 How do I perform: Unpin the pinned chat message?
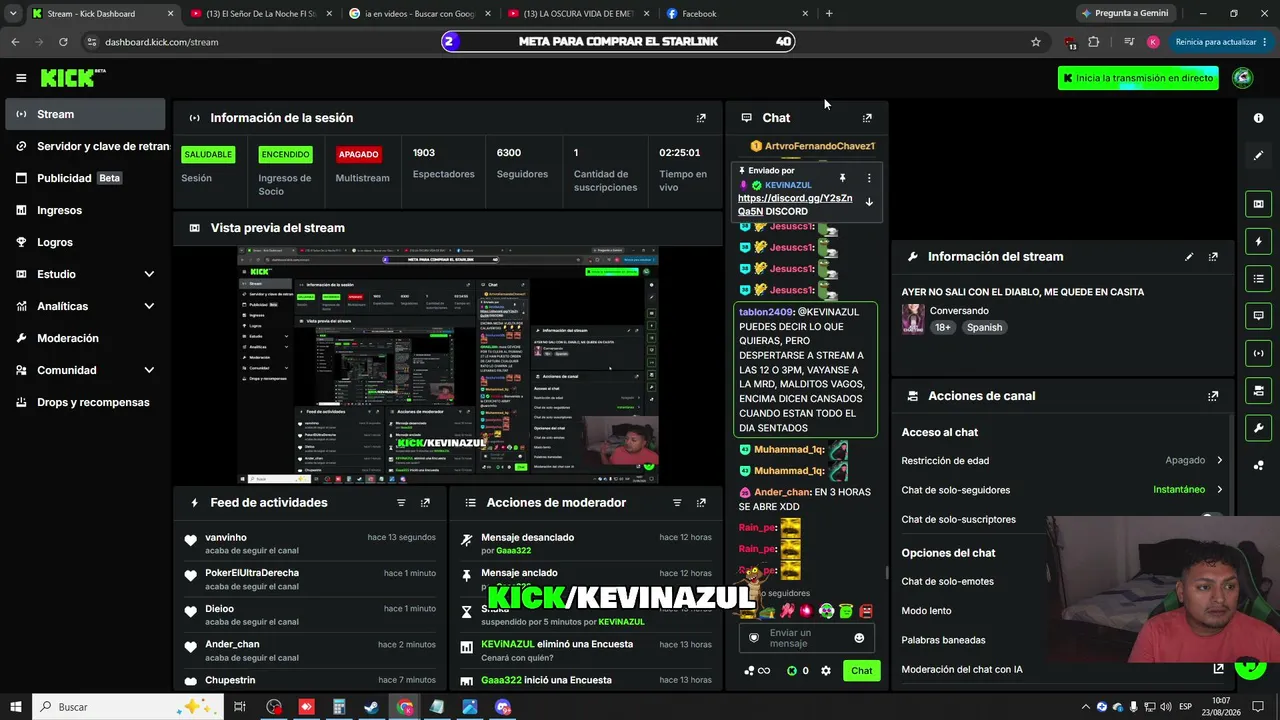coord(842,178)
